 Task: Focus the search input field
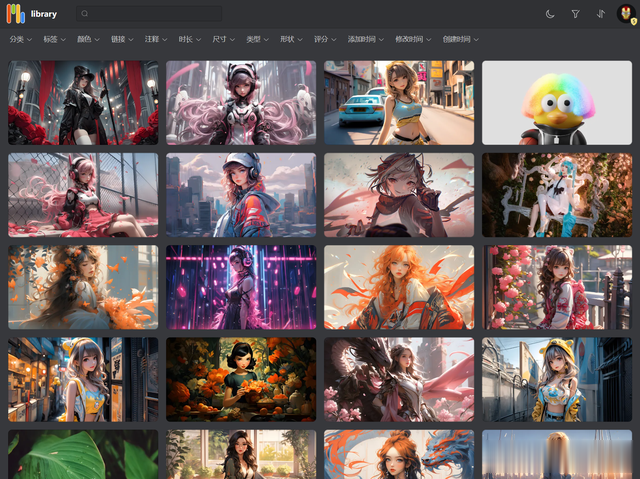(x=149, y=13)
